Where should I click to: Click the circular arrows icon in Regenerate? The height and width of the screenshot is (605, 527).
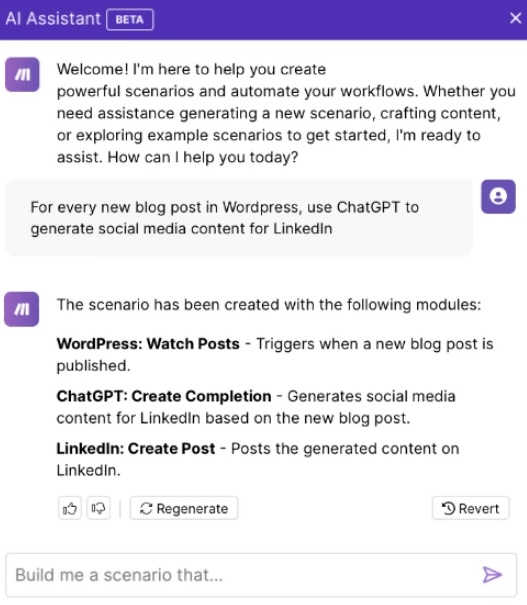146,509
